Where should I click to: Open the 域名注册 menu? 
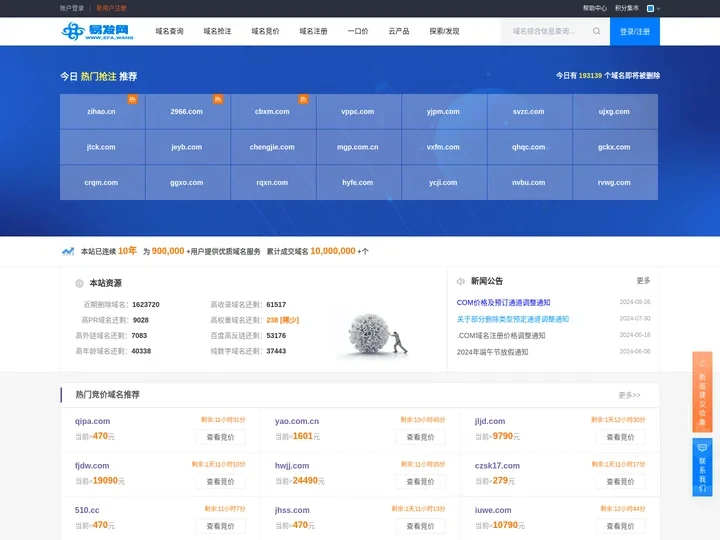click(x=313, y=31)
